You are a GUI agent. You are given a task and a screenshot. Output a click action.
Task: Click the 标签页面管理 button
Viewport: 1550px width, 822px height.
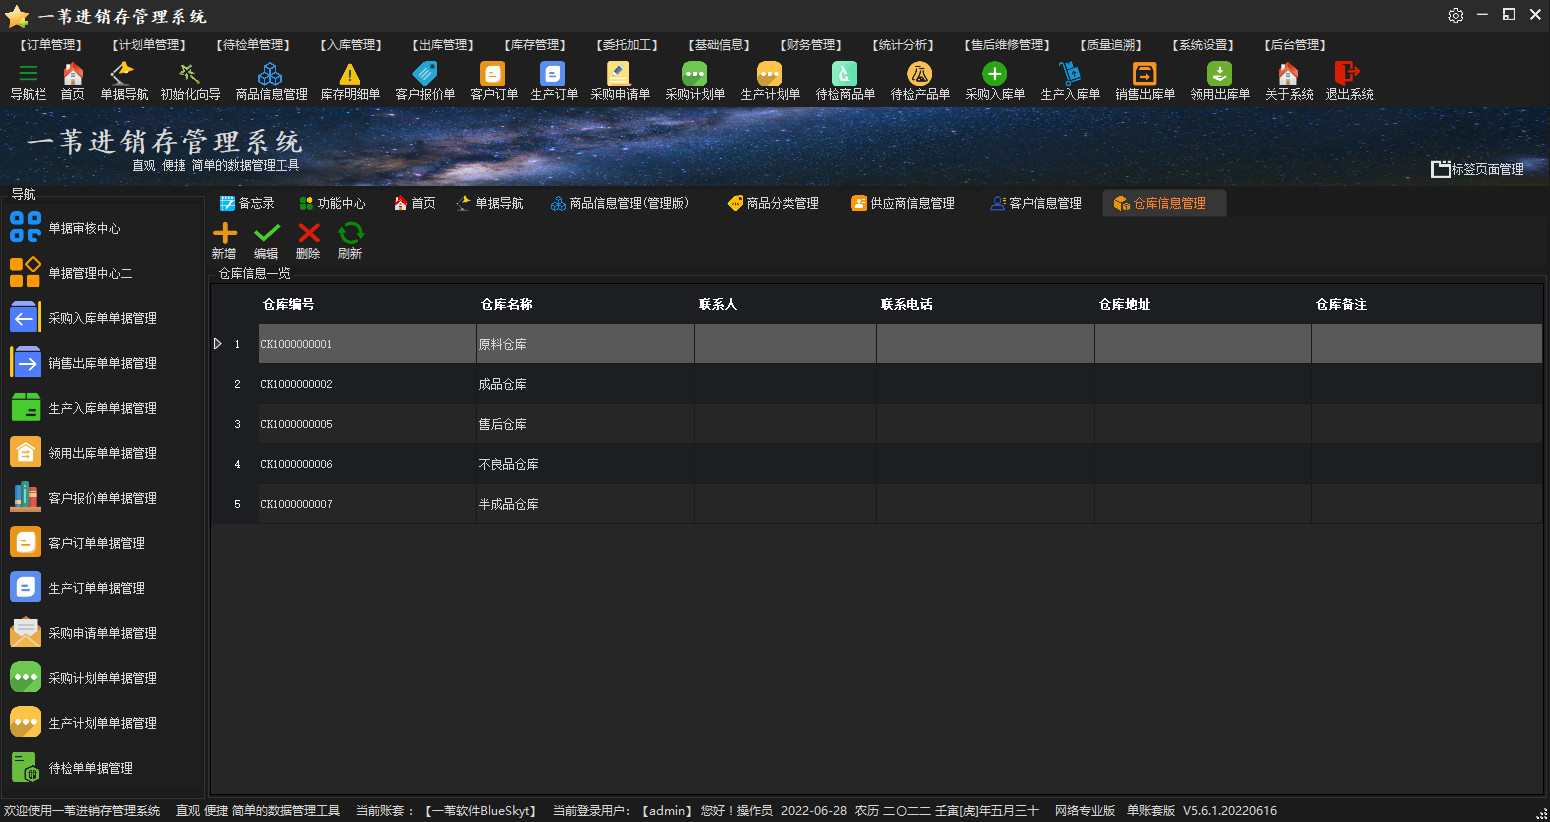tap(1478, 169)
